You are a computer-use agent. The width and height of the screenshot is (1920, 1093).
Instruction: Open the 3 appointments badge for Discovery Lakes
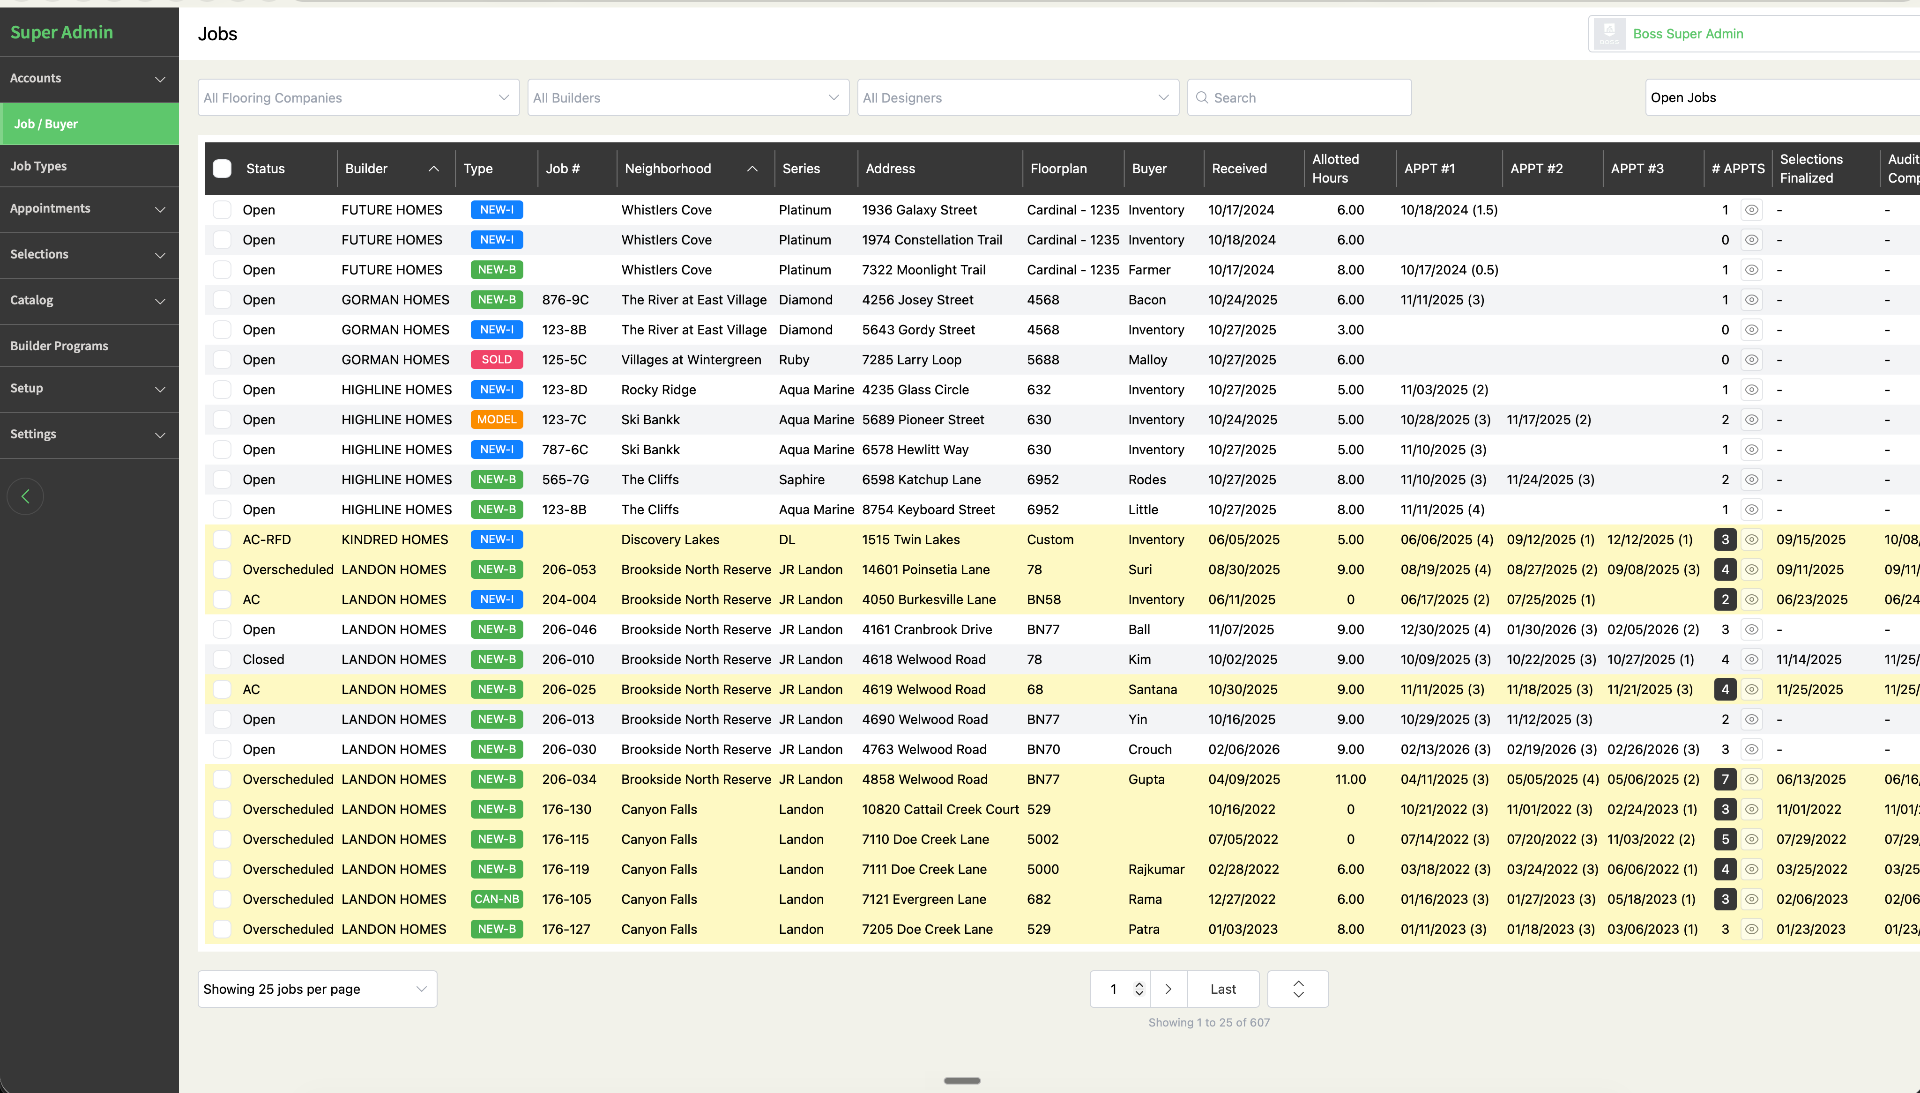(1725, 540)
